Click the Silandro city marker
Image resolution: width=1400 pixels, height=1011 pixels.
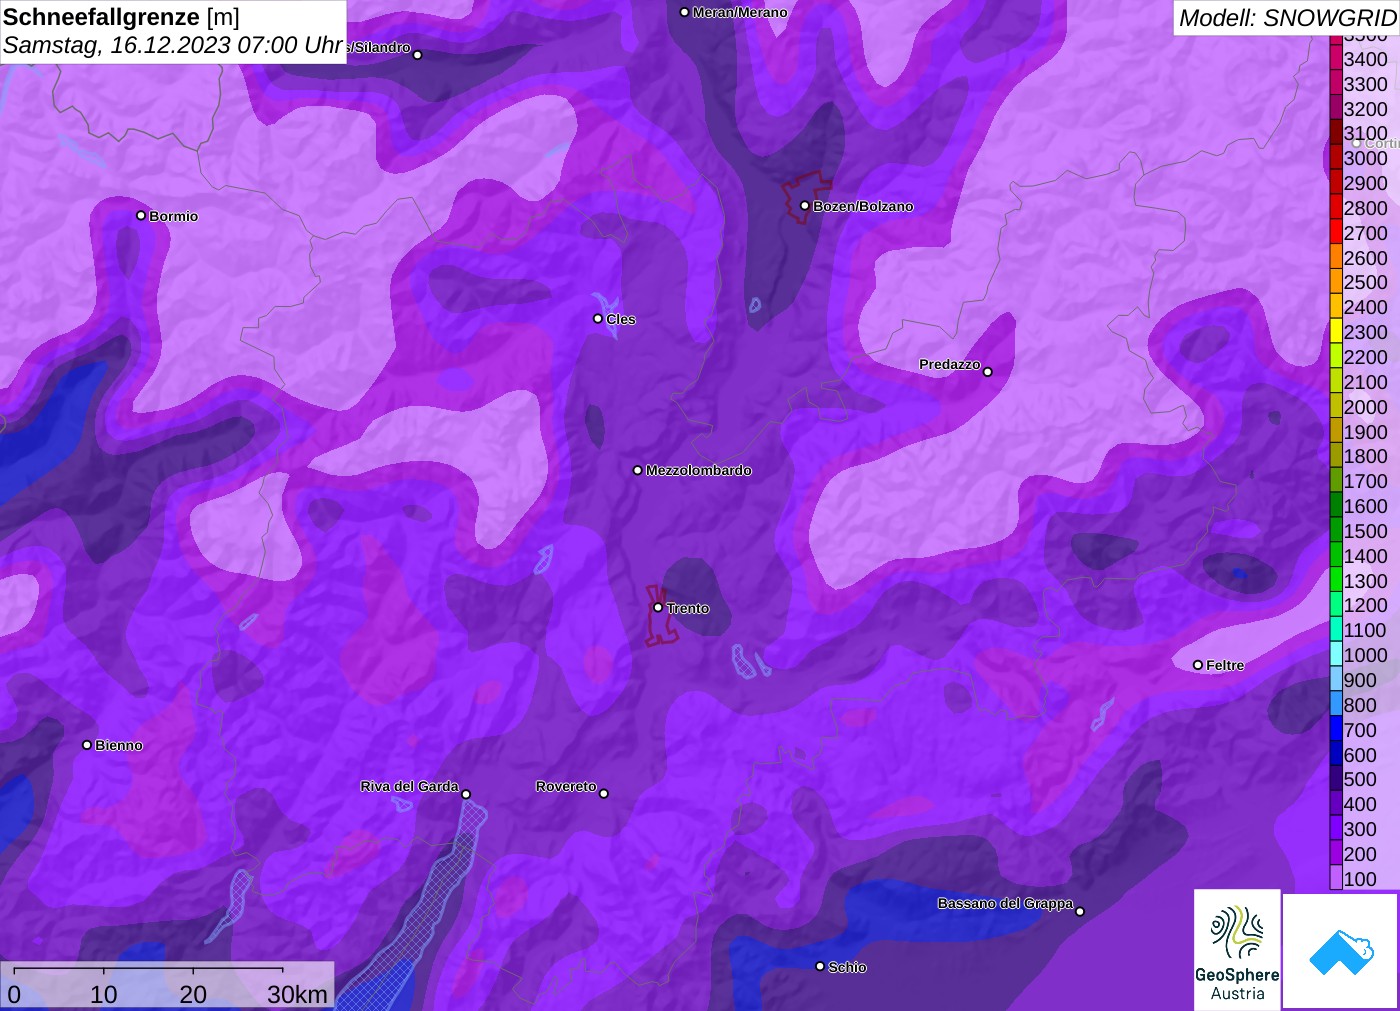click(x=417, y=54)
